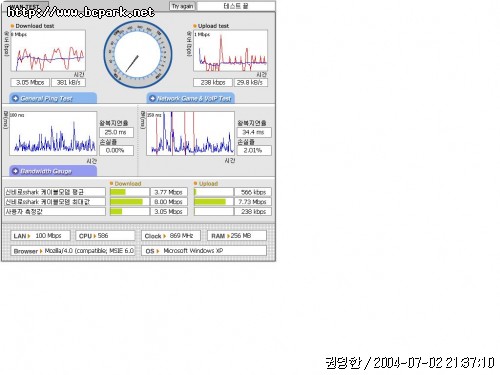The height and width of the screenshot is (375, 500).
Task: Click the Download column header in Bandwidth Gauge
Action: (128, 184)
